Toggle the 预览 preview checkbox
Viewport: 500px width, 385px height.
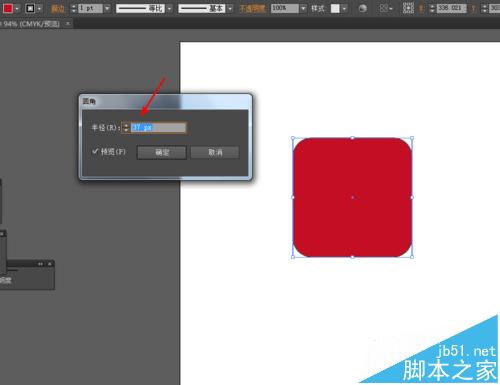coord(95,151)
